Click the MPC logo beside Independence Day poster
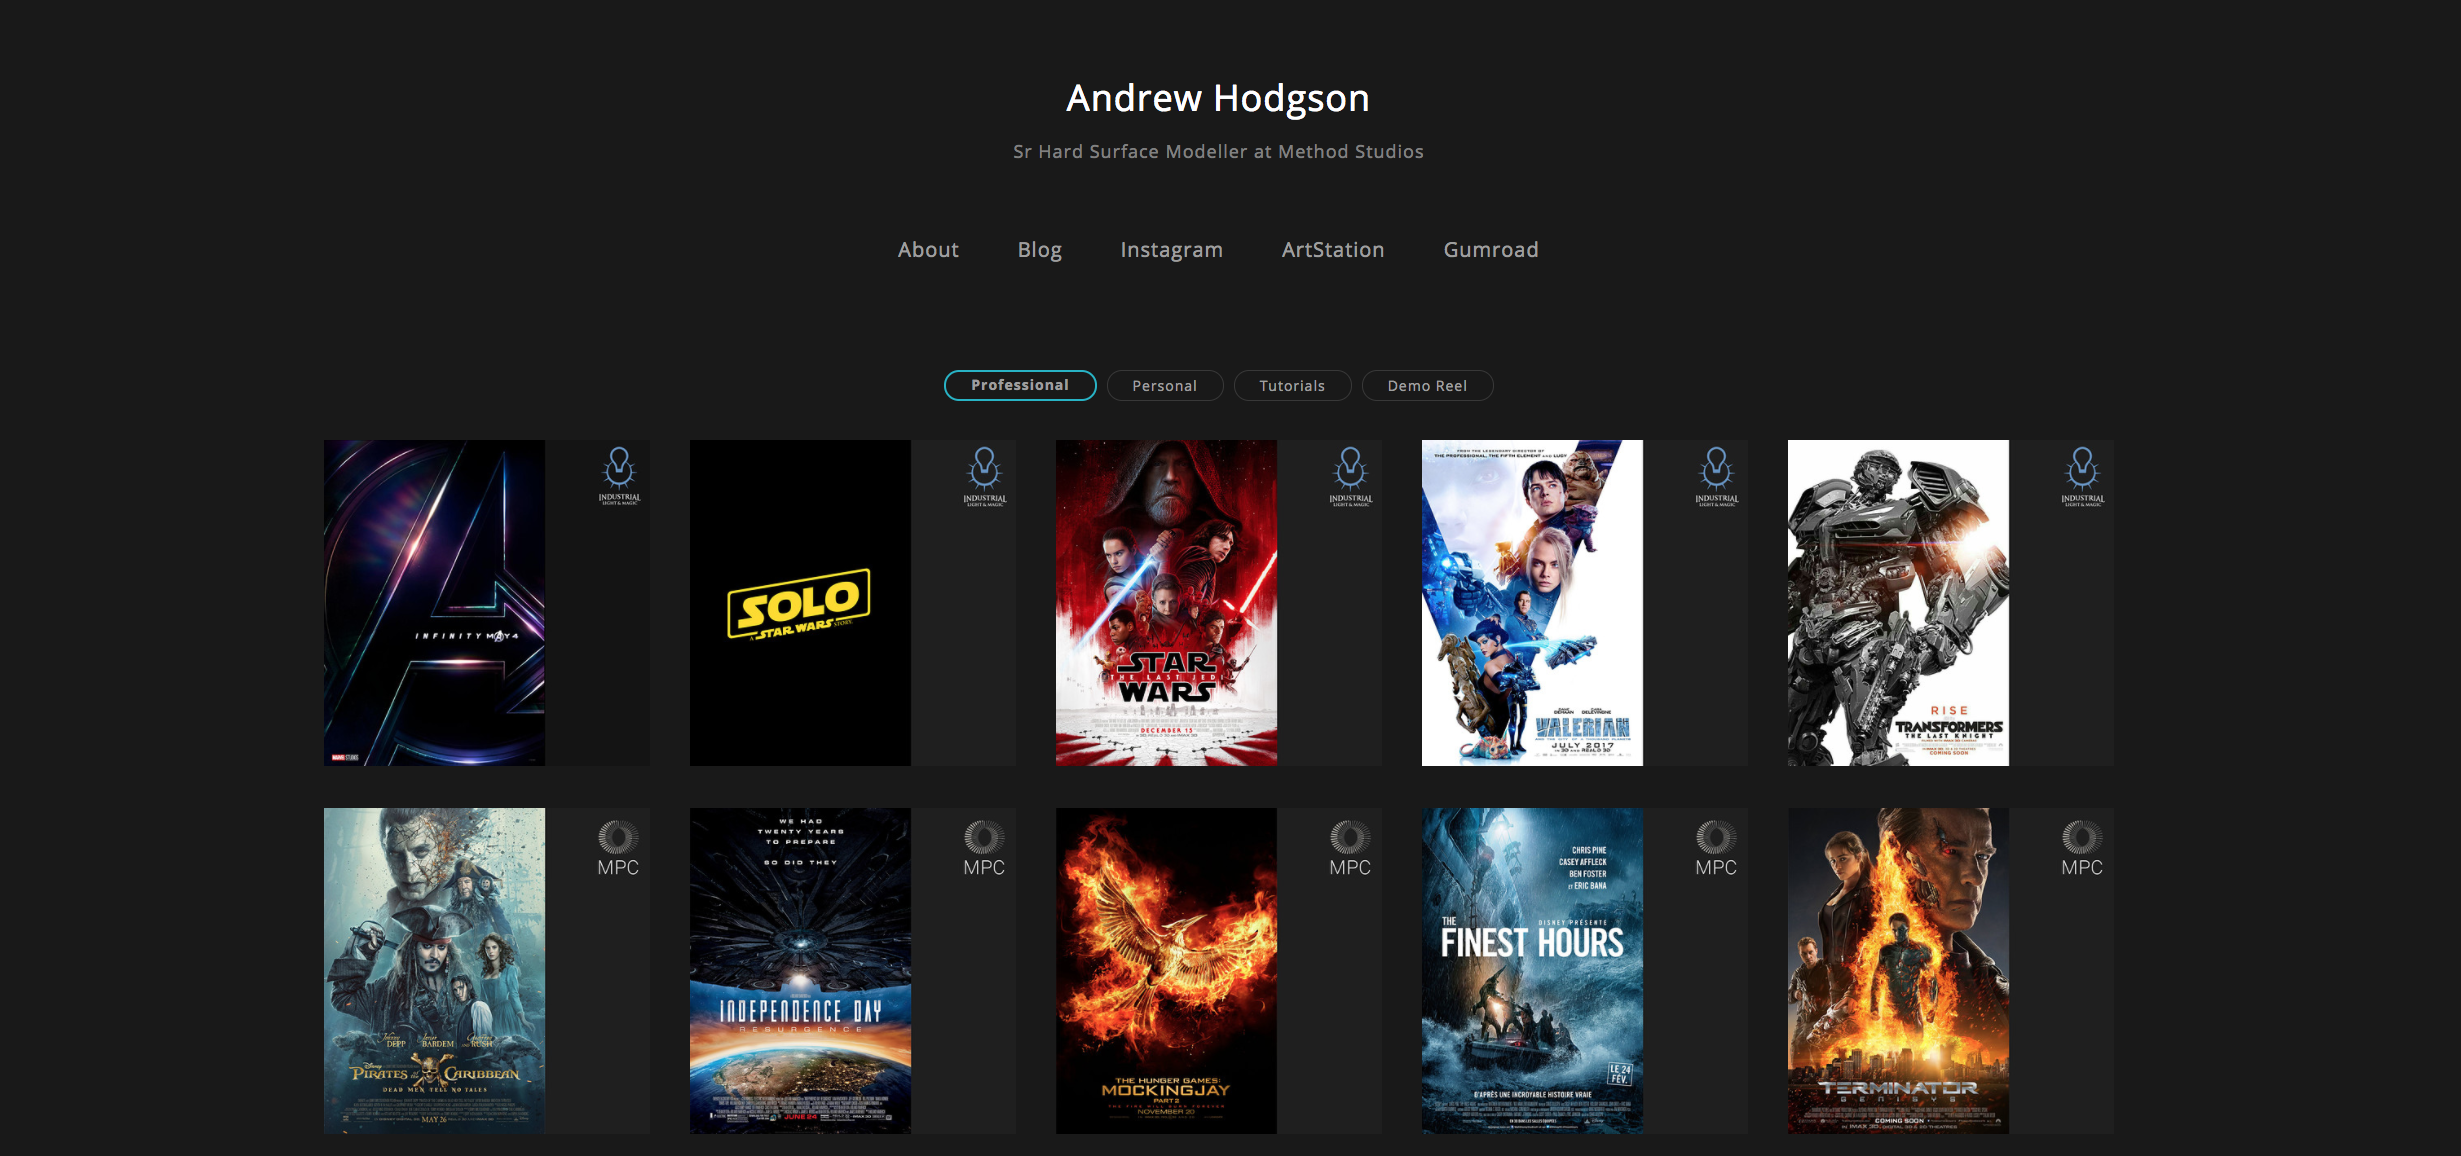Image resolution: width=2461 pixels, height=1156 pixels. 984,849
